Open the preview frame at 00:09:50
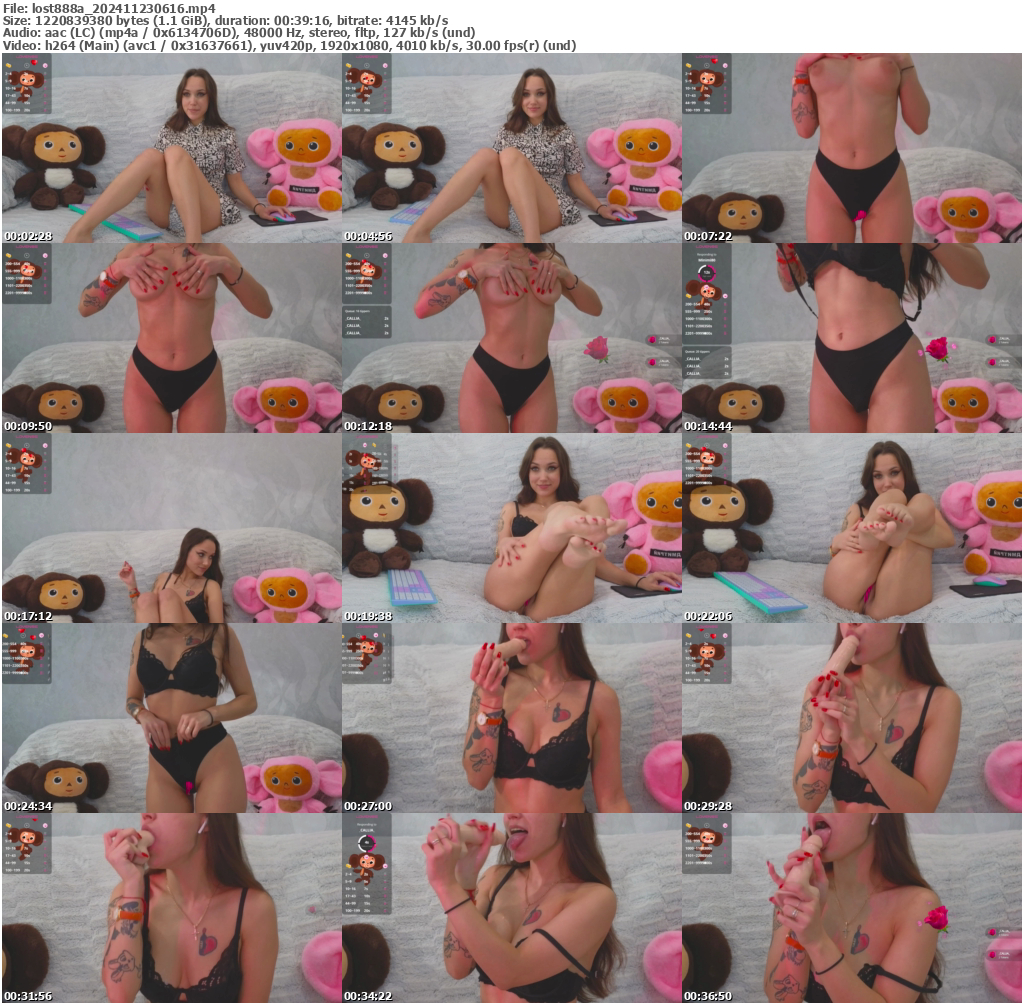 170,337
